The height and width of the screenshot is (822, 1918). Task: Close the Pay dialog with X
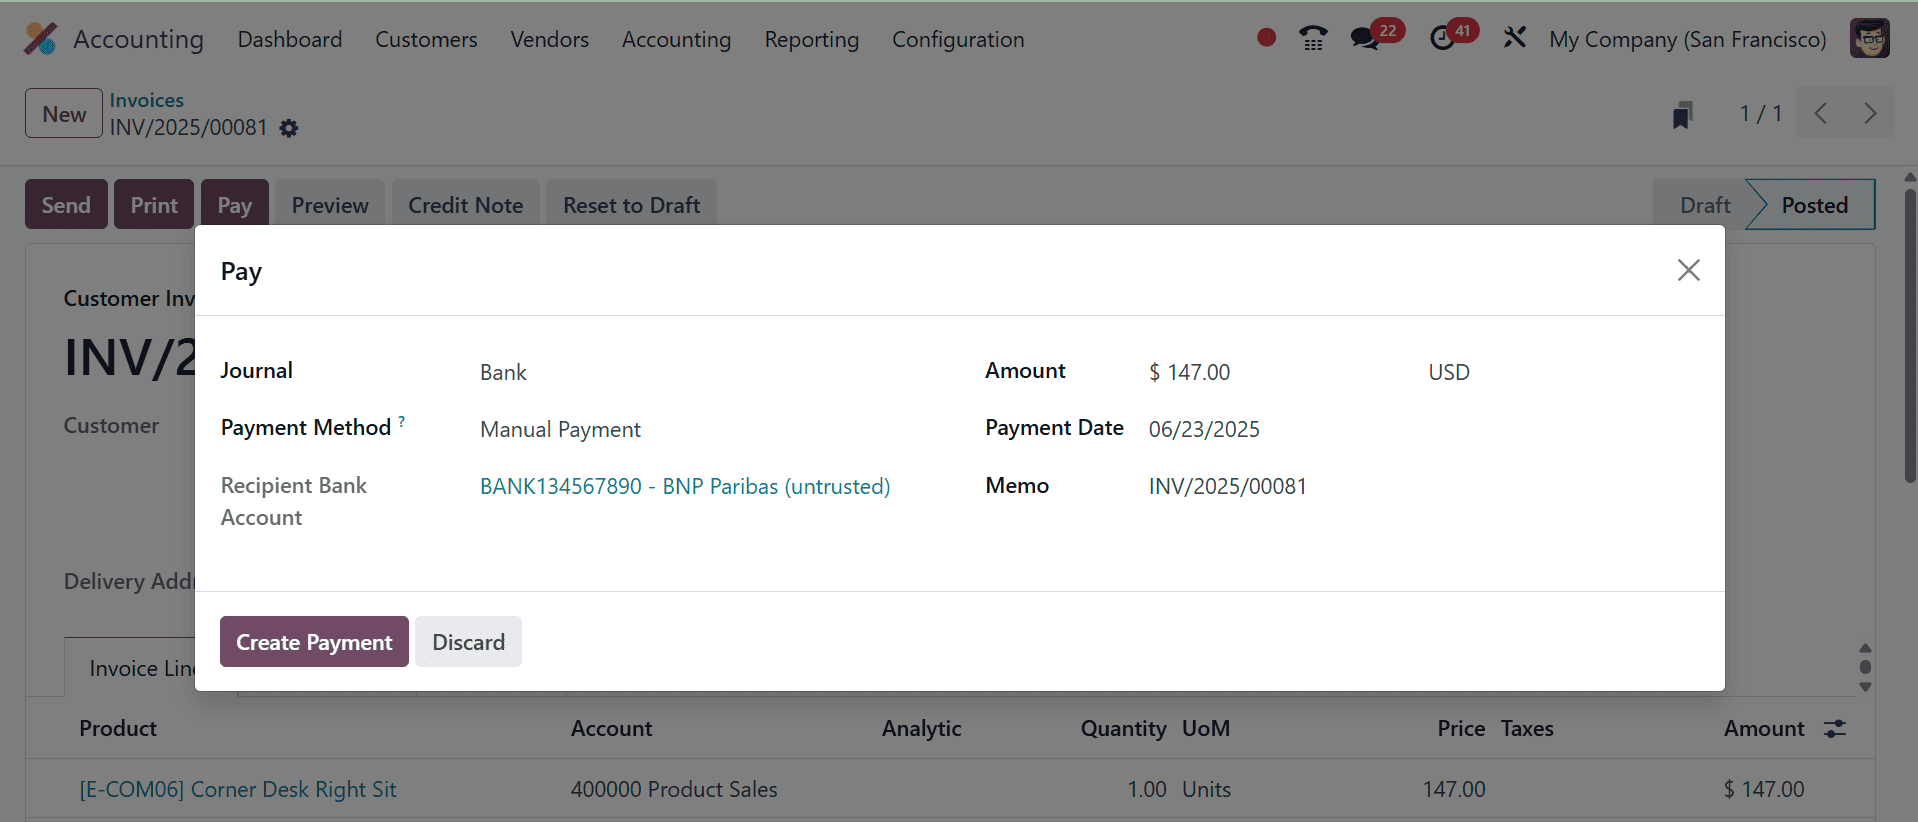point(1688,270)
